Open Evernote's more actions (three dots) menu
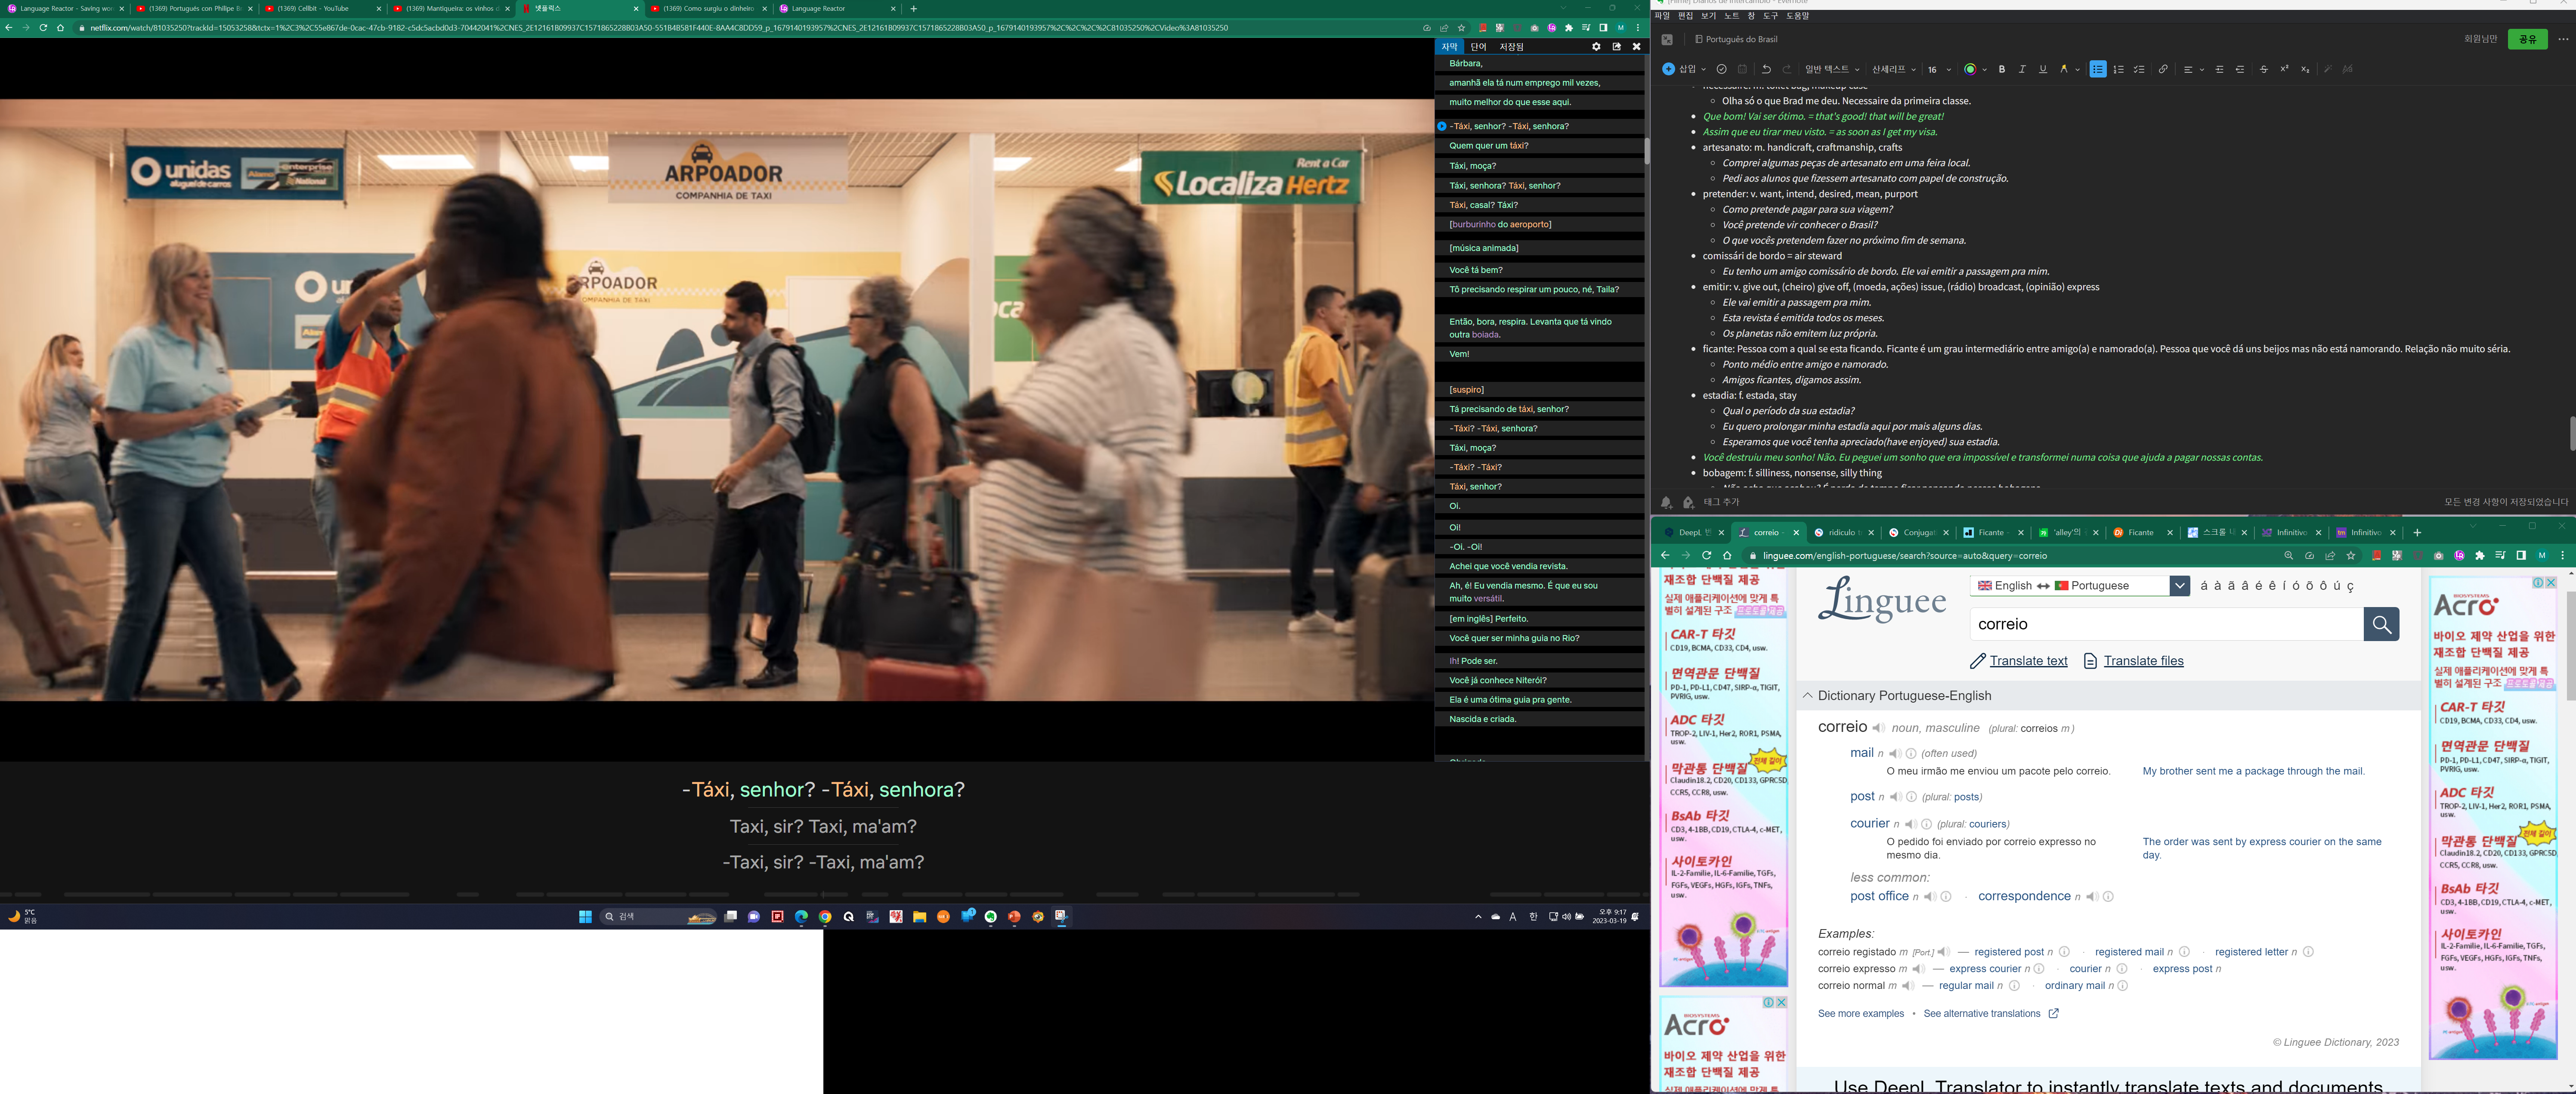The width and height of the screenshot is (2576, 1094). [x=2563, y=39]
